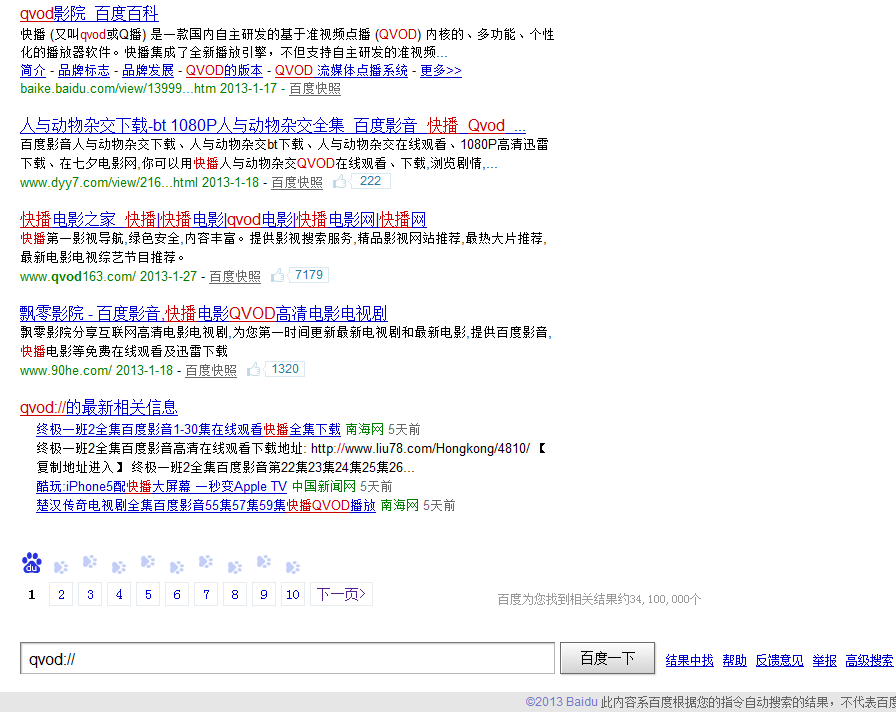This screenshot has width=896, height=712.
Task: Open qvod://的最新相关信息 heading link
Action: pos(99,407)
